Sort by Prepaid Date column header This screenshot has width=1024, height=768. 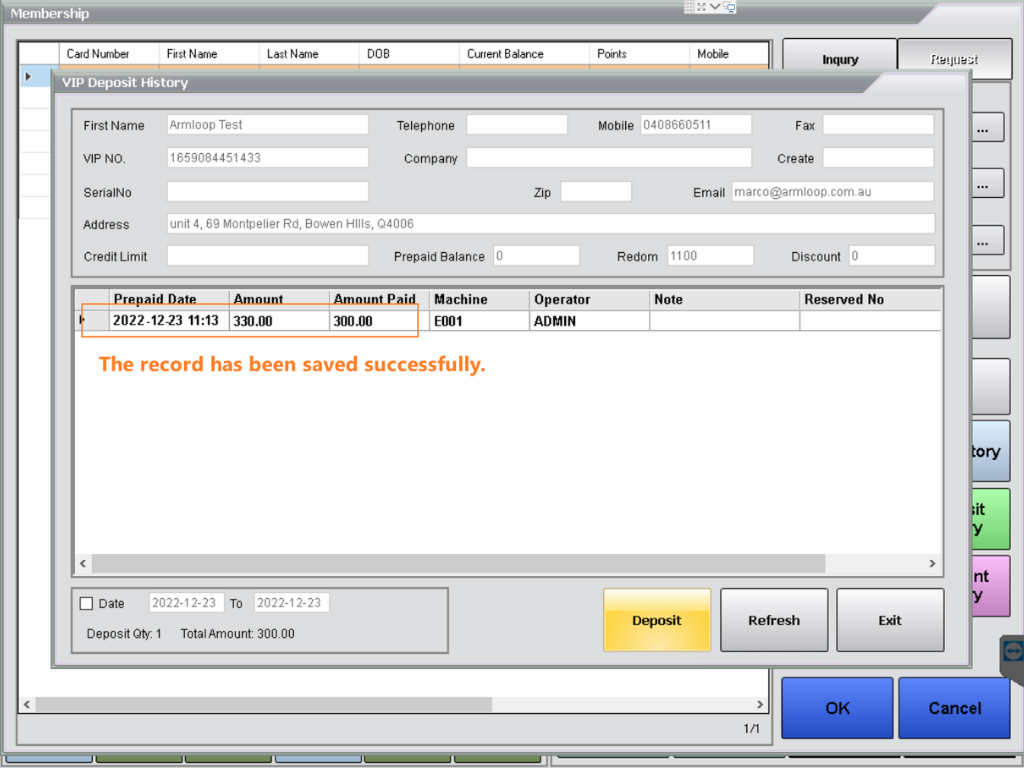point(155,299)
